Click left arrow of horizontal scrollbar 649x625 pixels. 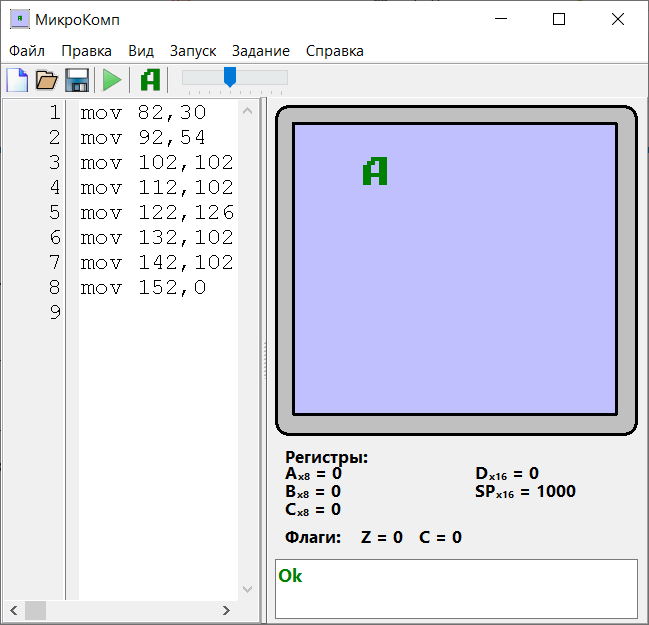click(13, 610)
